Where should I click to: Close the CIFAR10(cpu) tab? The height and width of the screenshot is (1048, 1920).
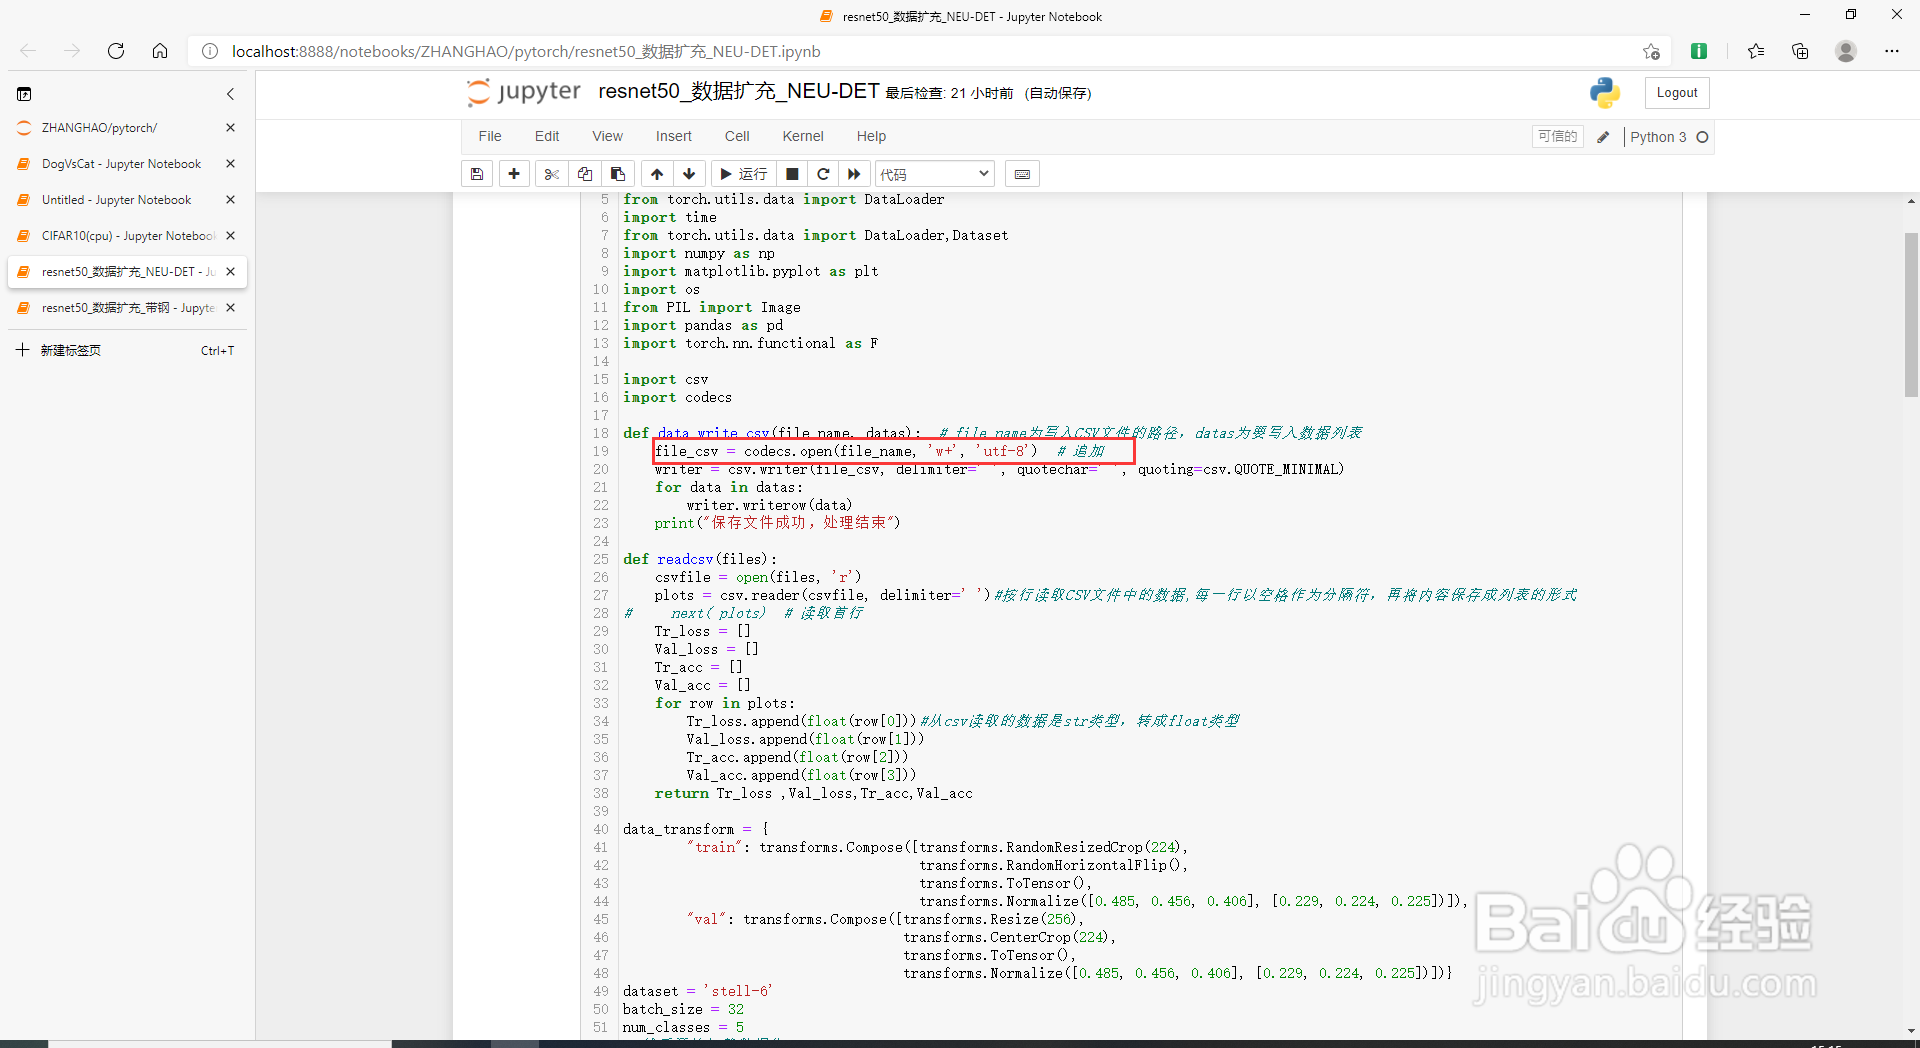coord(230,236)
